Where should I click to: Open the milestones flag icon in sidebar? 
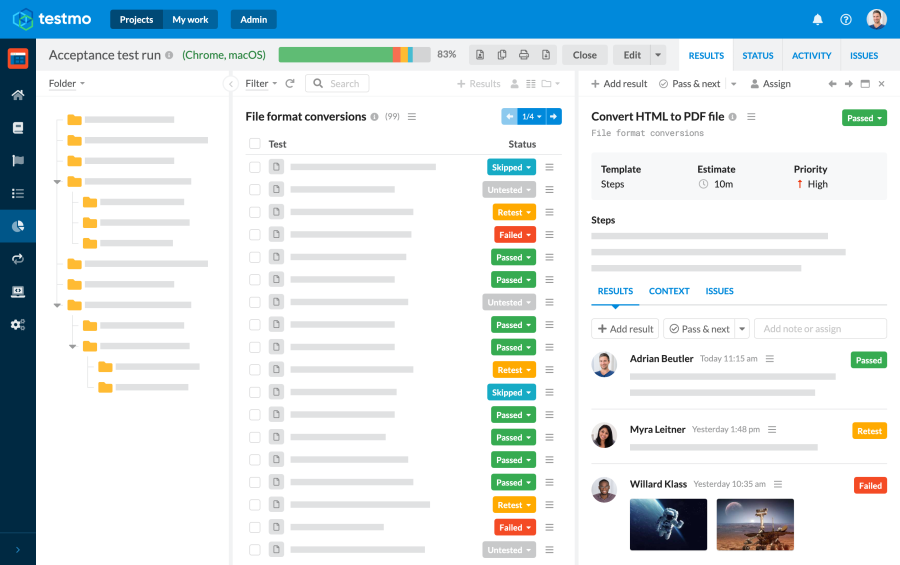pos(17,160)
